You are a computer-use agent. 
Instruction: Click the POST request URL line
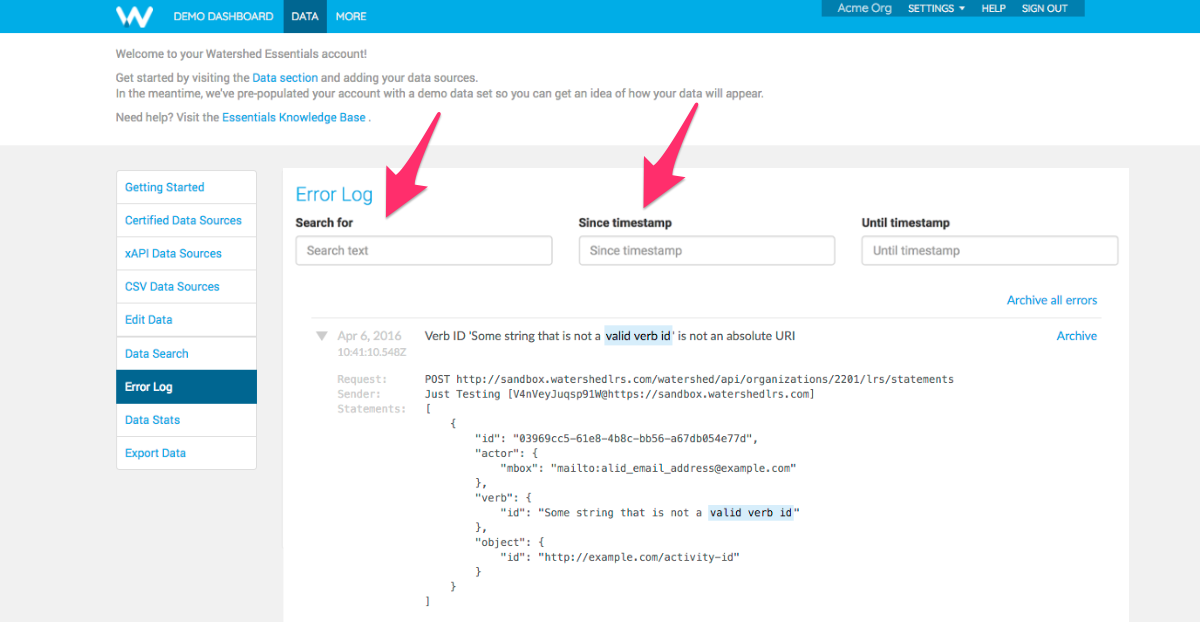[x=689, y=380]
